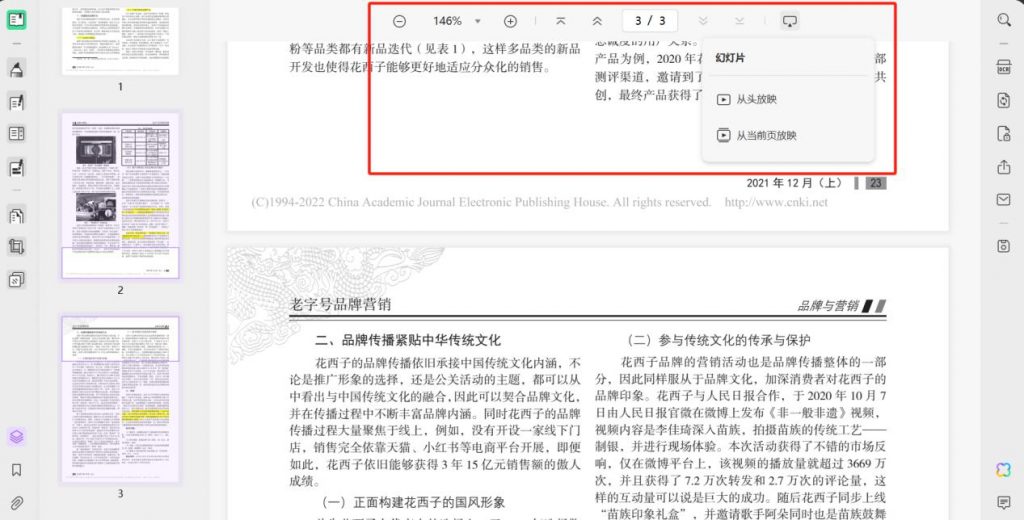Image resolution: width=1024 pixels, height=520 pixels.
Task: Go to the previous page
Action: [x=597, y=21]
